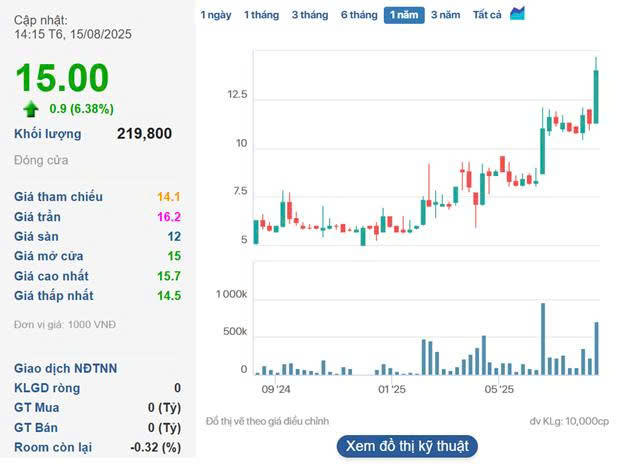Display the Tất cả full history range
624x465 pixels.
(487, 15)
